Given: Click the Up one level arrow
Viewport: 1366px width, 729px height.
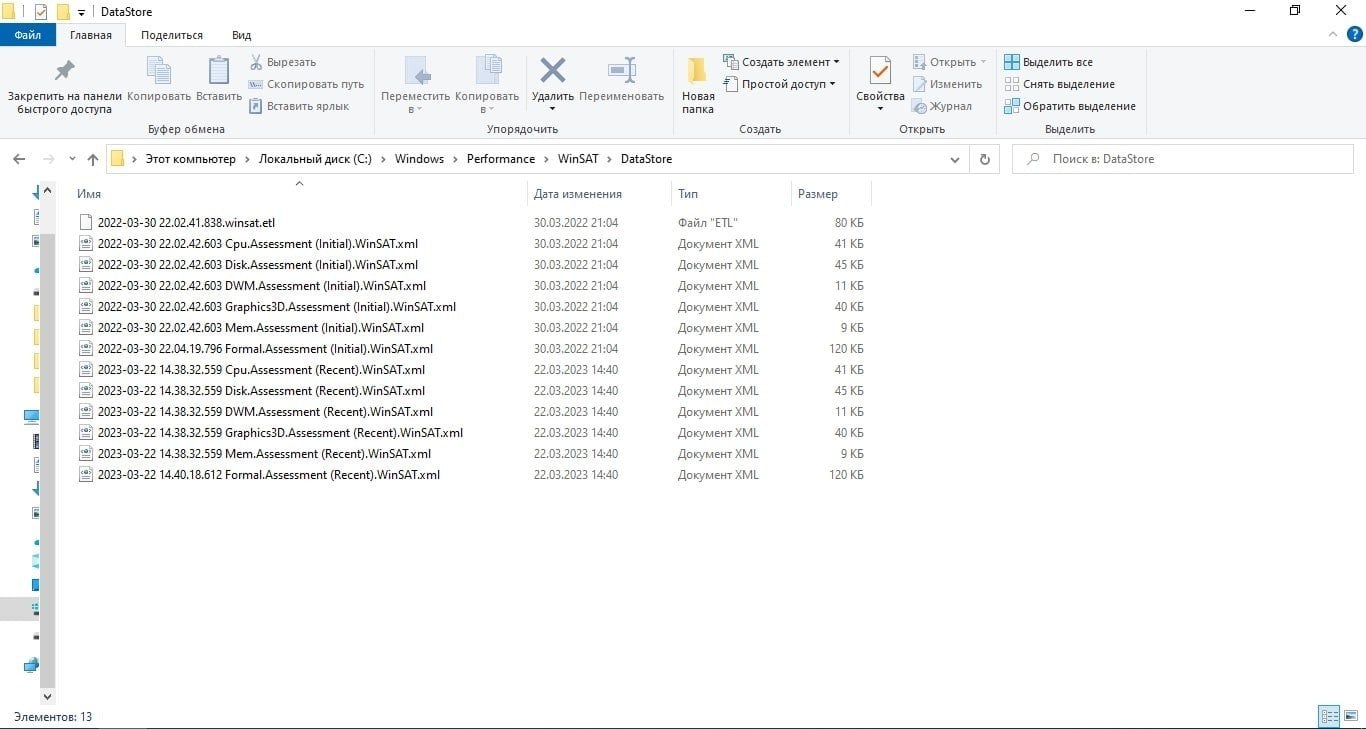Looking at the screenshot, I should coord(93,159).
